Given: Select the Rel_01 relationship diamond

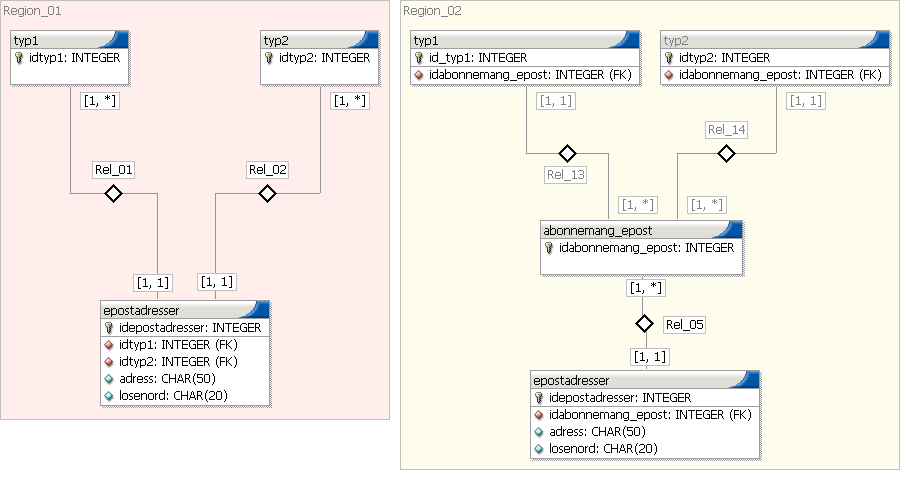Looking at the screenshot, I should pyautogui.click(x=113, y=193).
